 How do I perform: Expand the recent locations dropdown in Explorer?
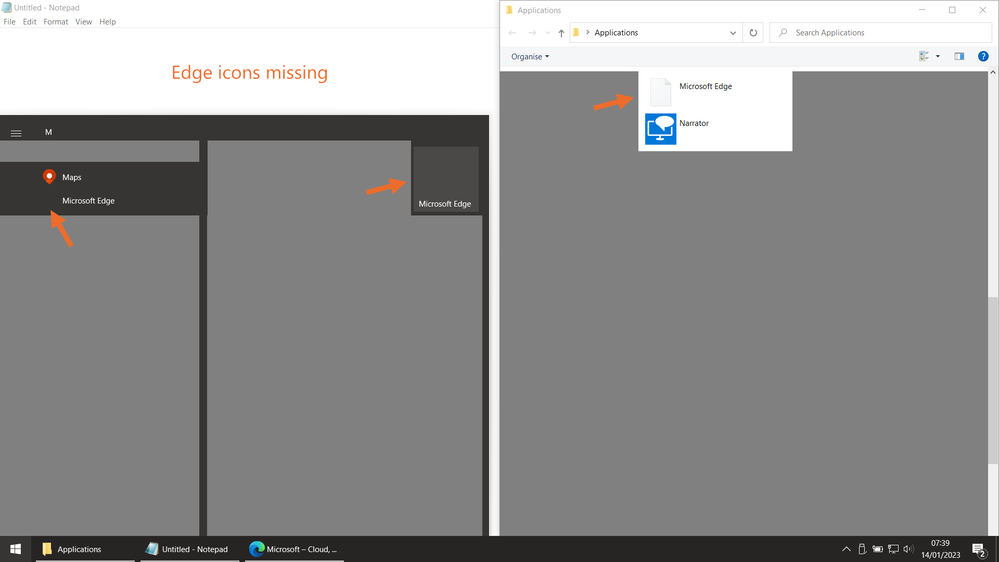pyautogui.click(x=548, y=33)
